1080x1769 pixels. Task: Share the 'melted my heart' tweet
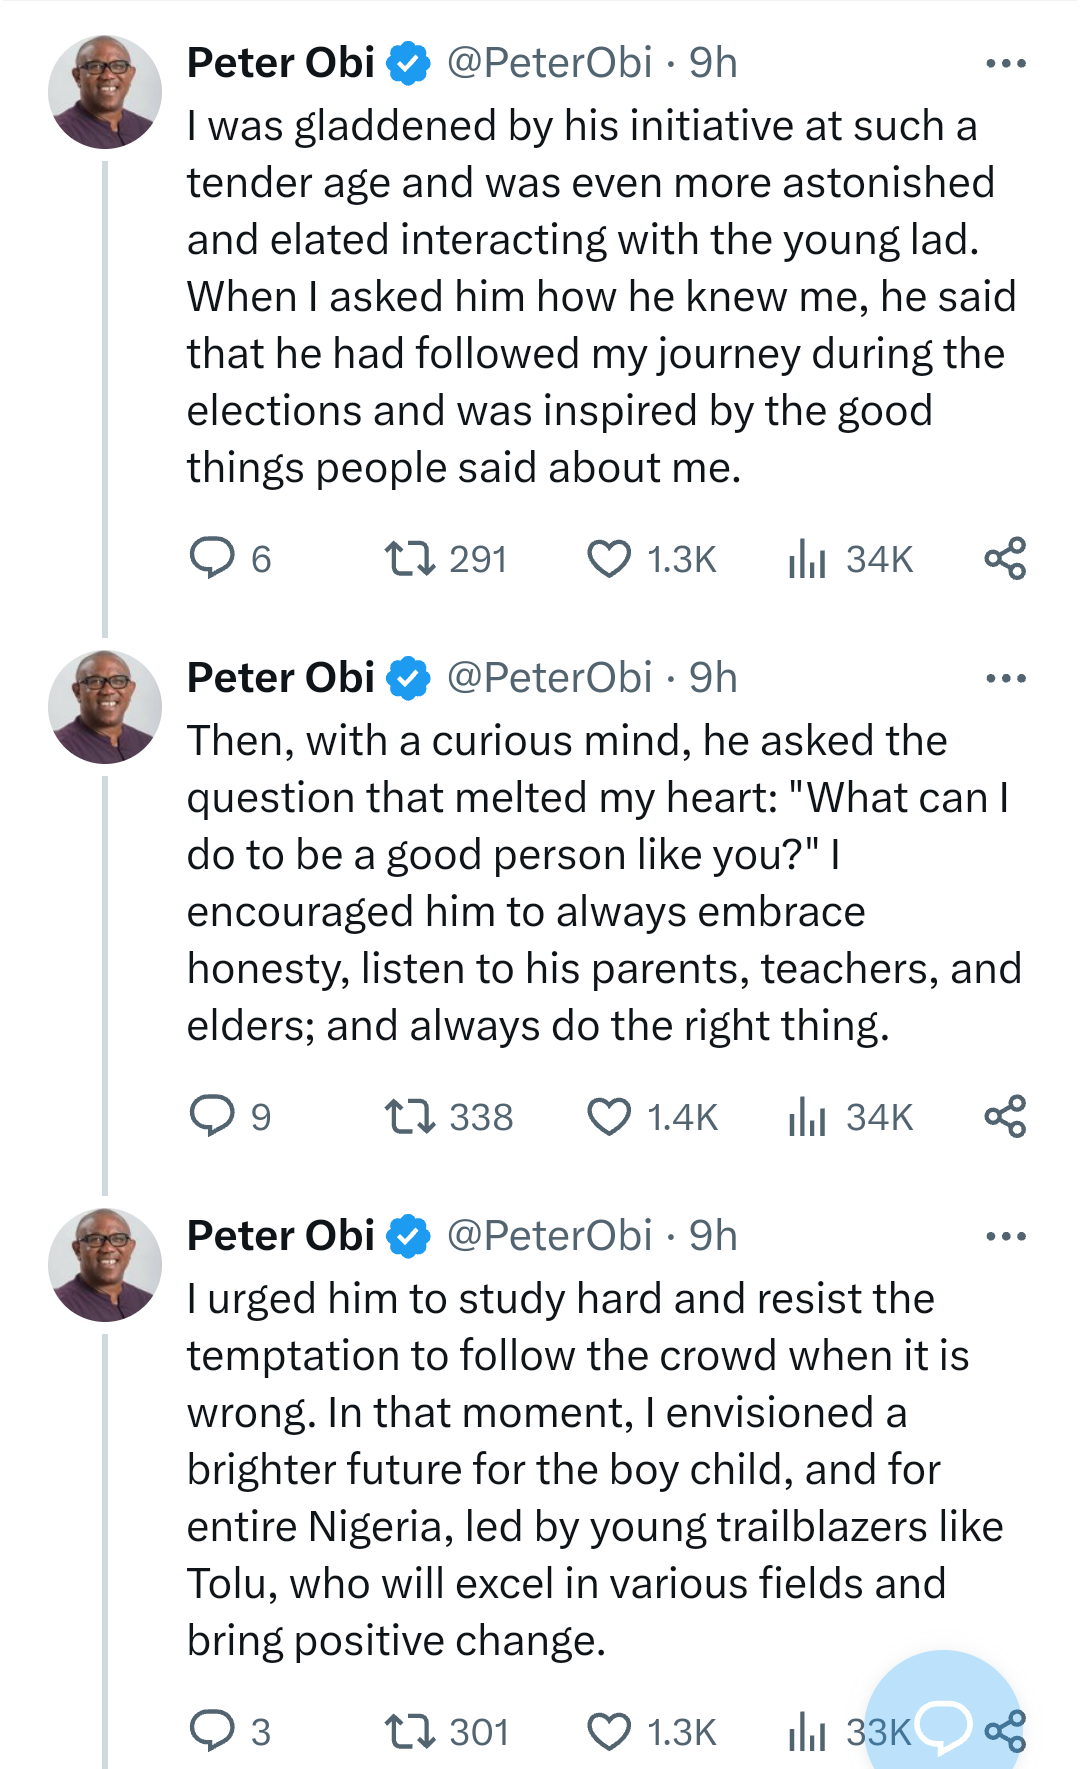[x=1005, y=1116]
